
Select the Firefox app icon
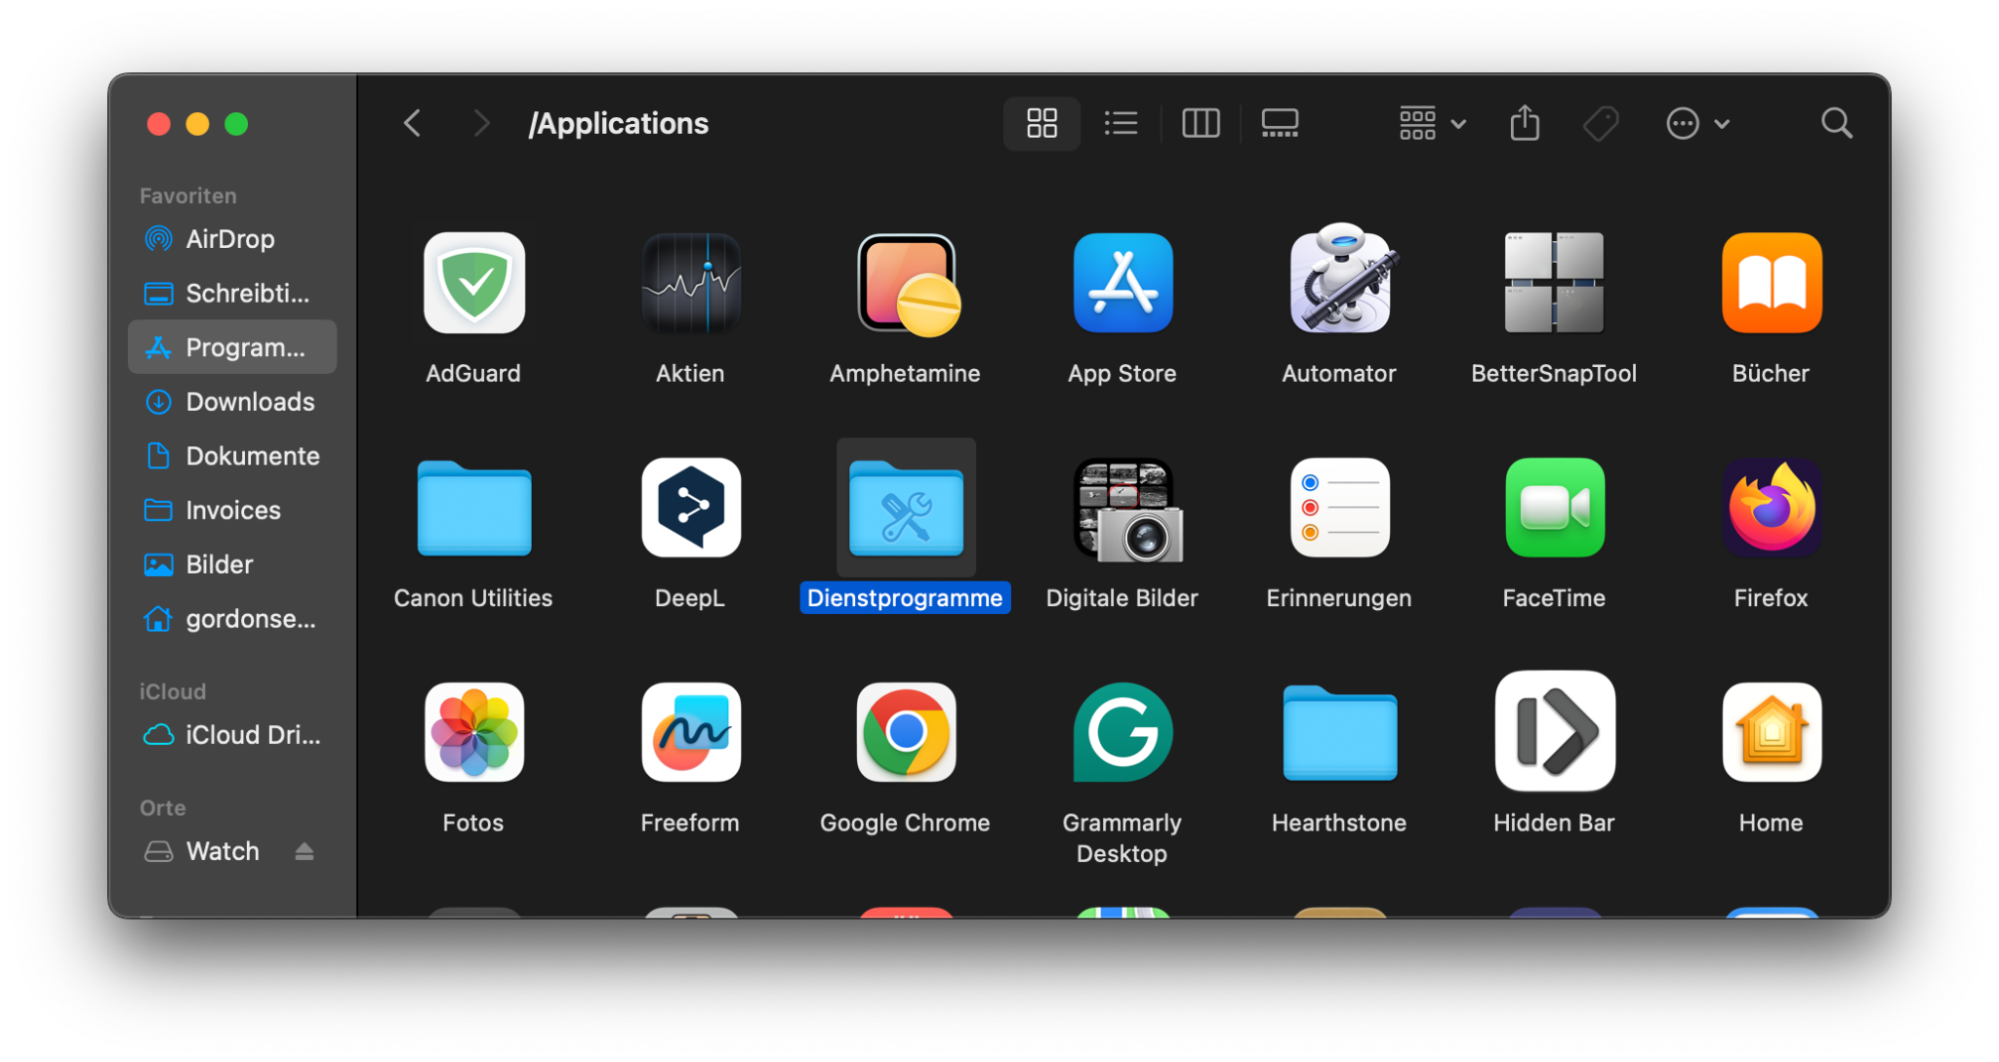point(1771,508)
